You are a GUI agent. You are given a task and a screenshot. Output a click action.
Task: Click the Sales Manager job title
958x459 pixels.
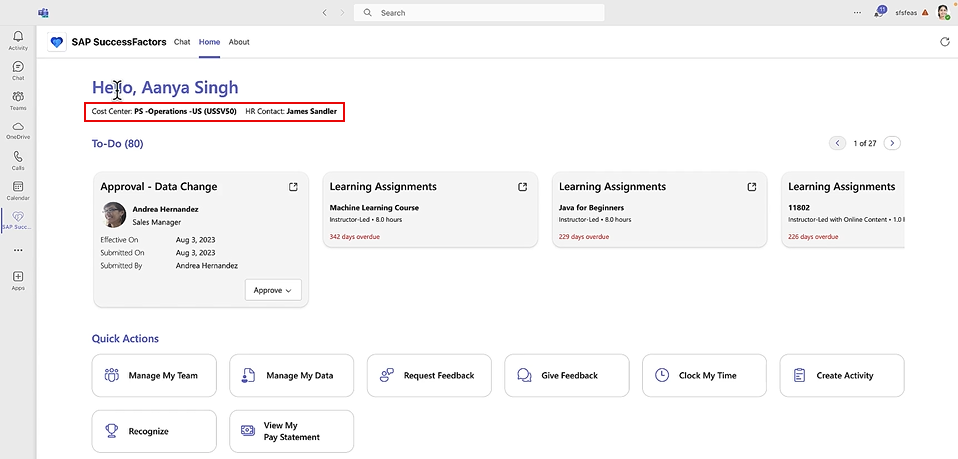pos(156,222)
